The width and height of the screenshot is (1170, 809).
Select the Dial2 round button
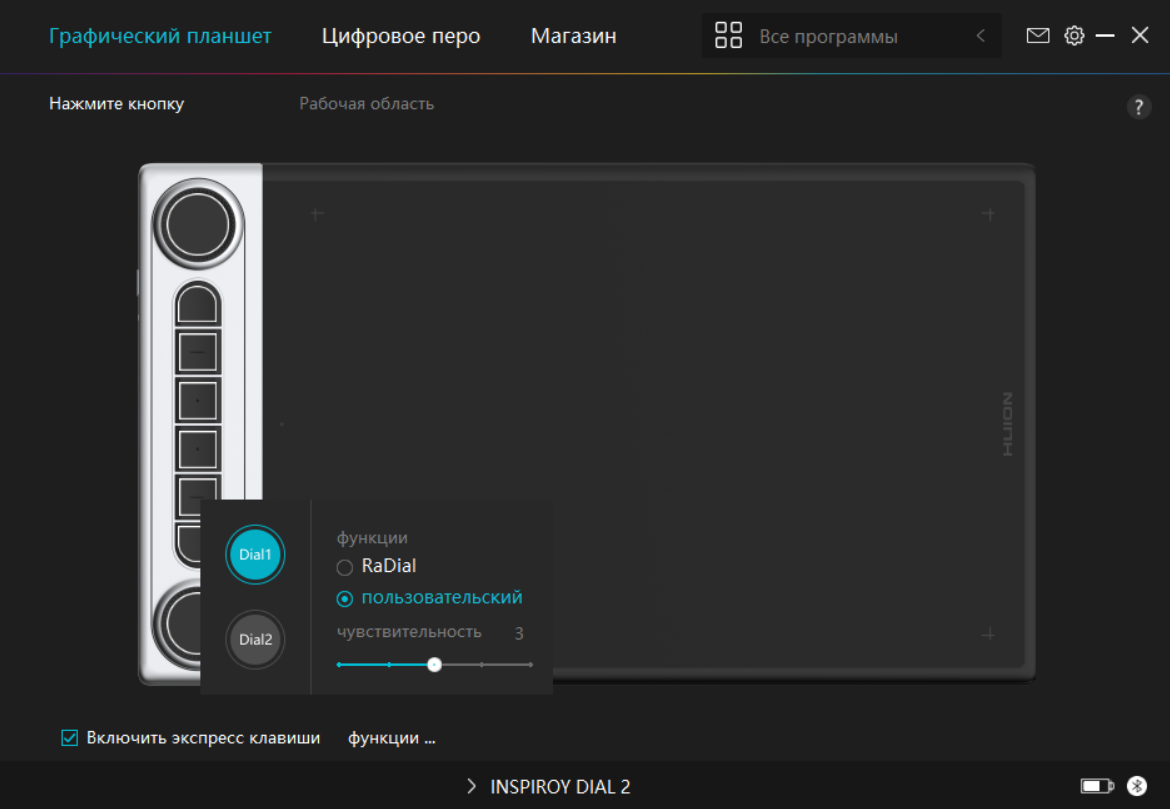pos(255,640)
